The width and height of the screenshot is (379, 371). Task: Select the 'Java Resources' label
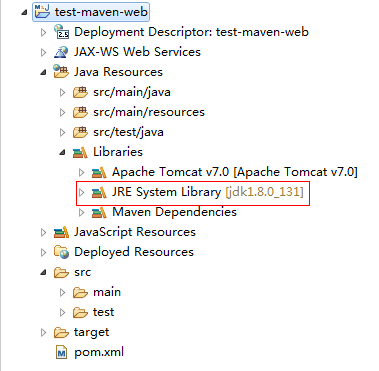(x=118, y=72)
